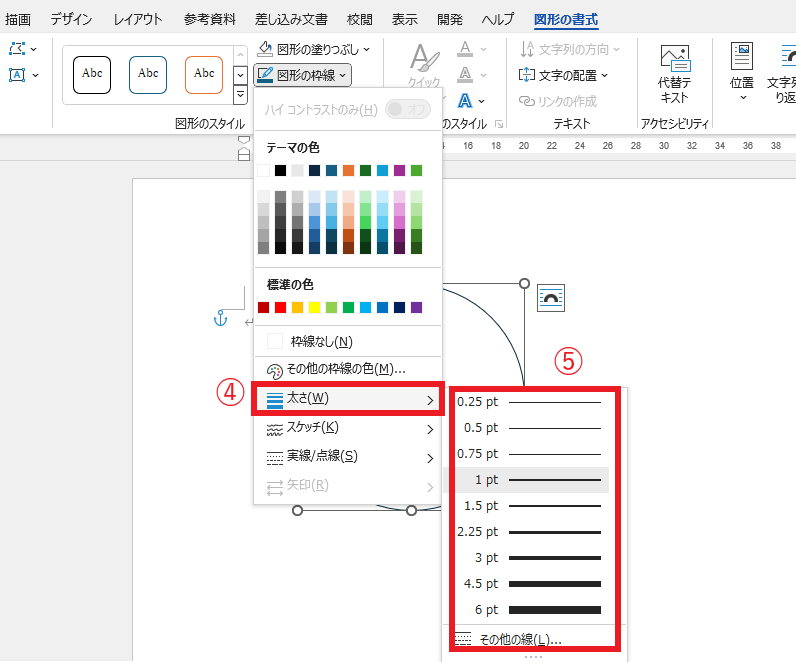Click the shape's top-right resize handle
The width and height of the screenshot is (796, 662).
524,283
